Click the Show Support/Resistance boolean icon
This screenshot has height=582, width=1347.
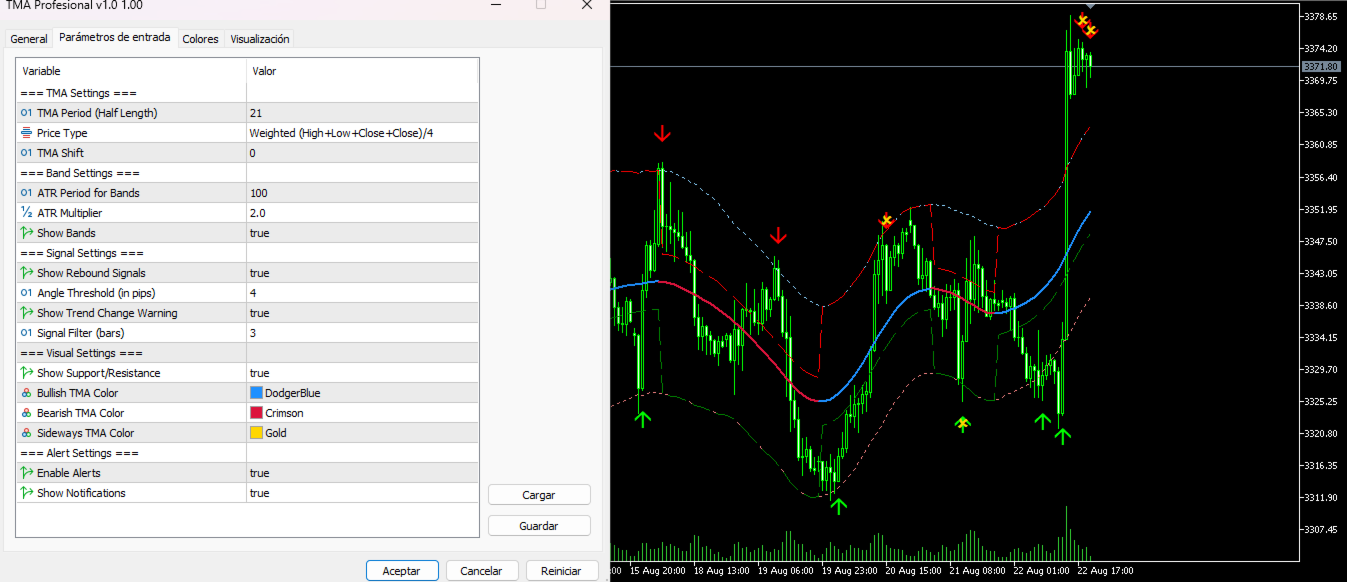26,373
